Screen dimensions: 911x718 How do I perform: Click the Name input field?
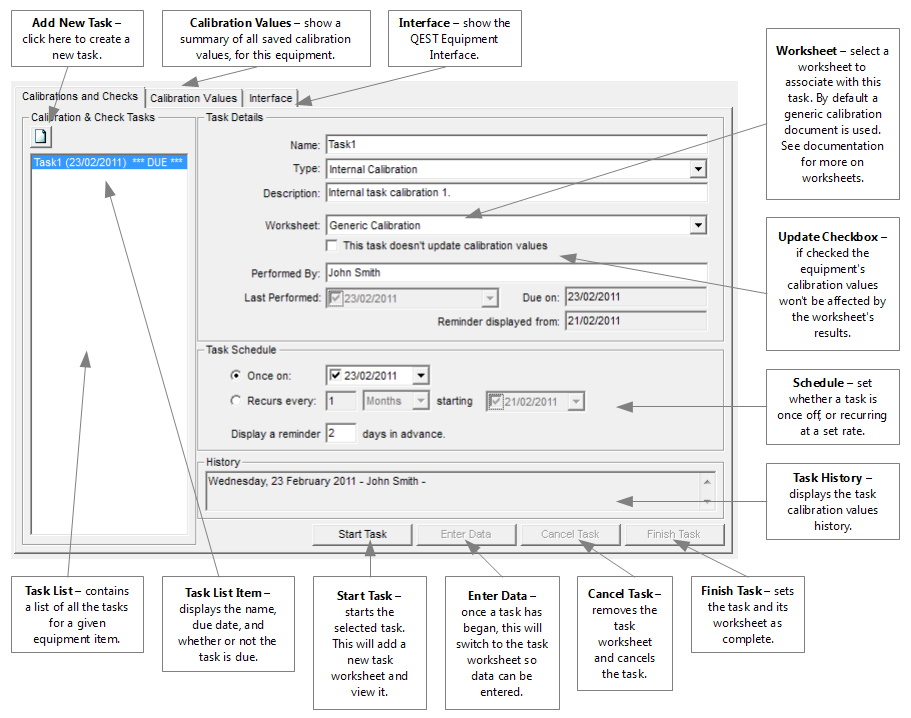pyautogui.click(x=516, y=144)
